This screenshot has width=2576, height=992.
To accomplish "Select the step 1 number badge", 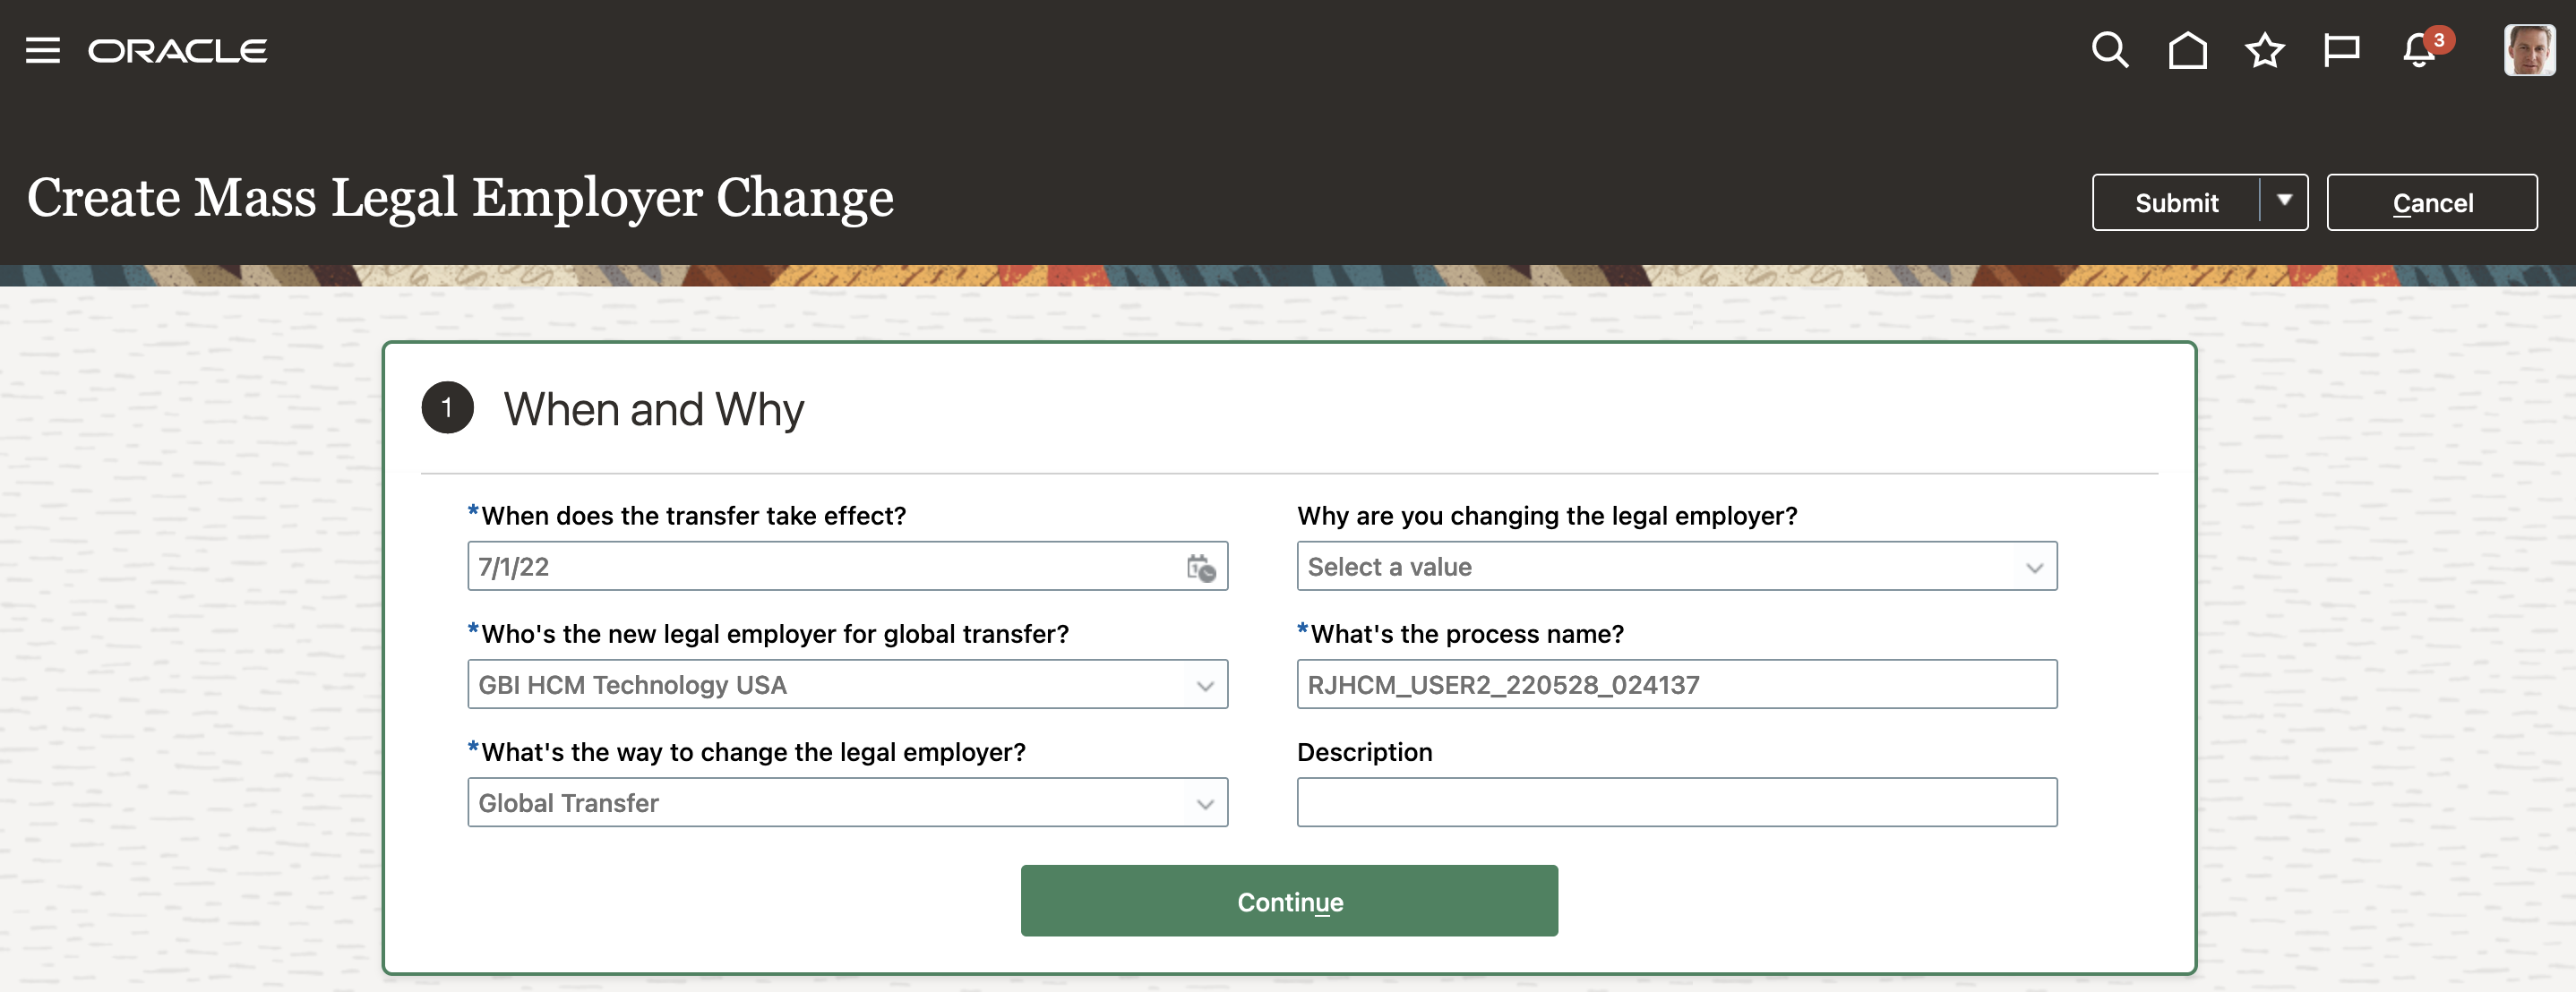I will point(447,408).
